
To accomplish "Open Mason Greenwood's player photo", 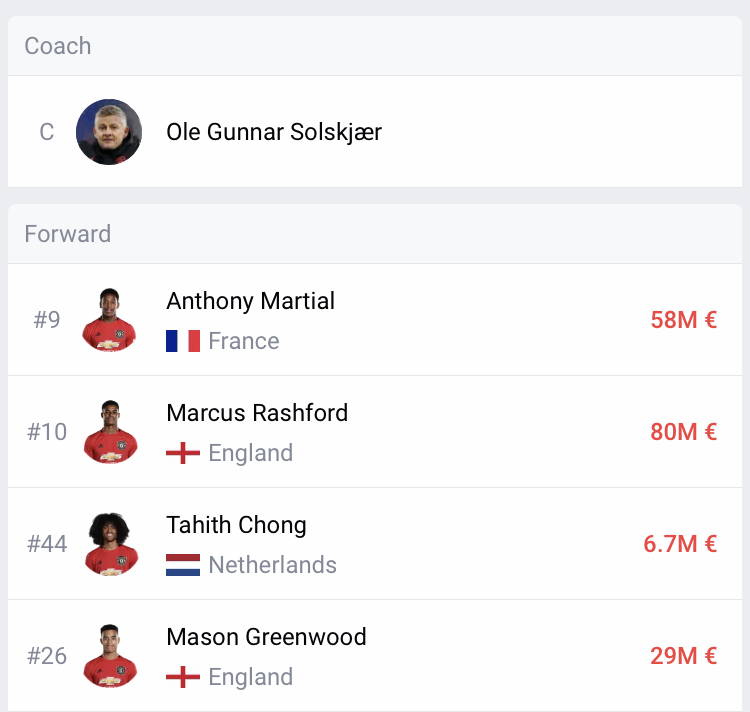I will [x=109, y=656].
